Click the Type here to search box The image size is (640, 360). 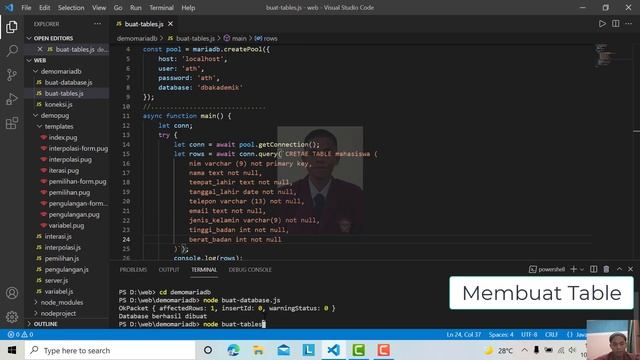click(110, 350)
